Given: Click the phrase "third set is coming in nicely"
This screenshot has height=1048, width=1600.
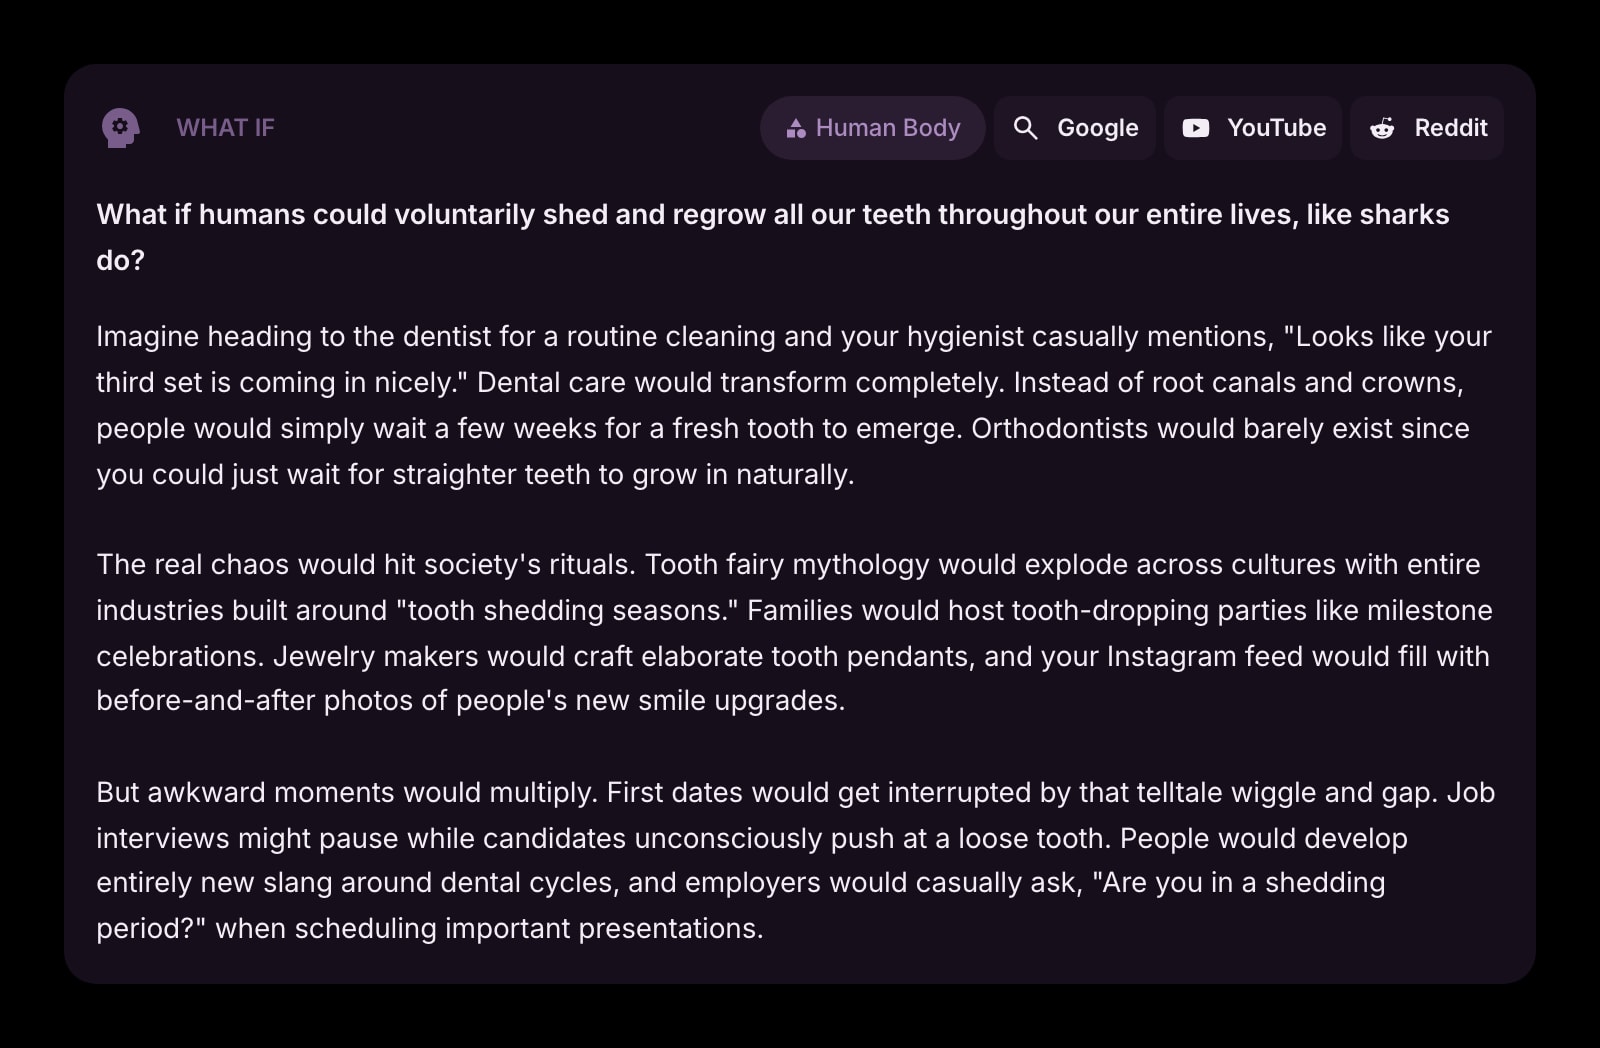Looking at the screenshot, I should click(276, 382).
